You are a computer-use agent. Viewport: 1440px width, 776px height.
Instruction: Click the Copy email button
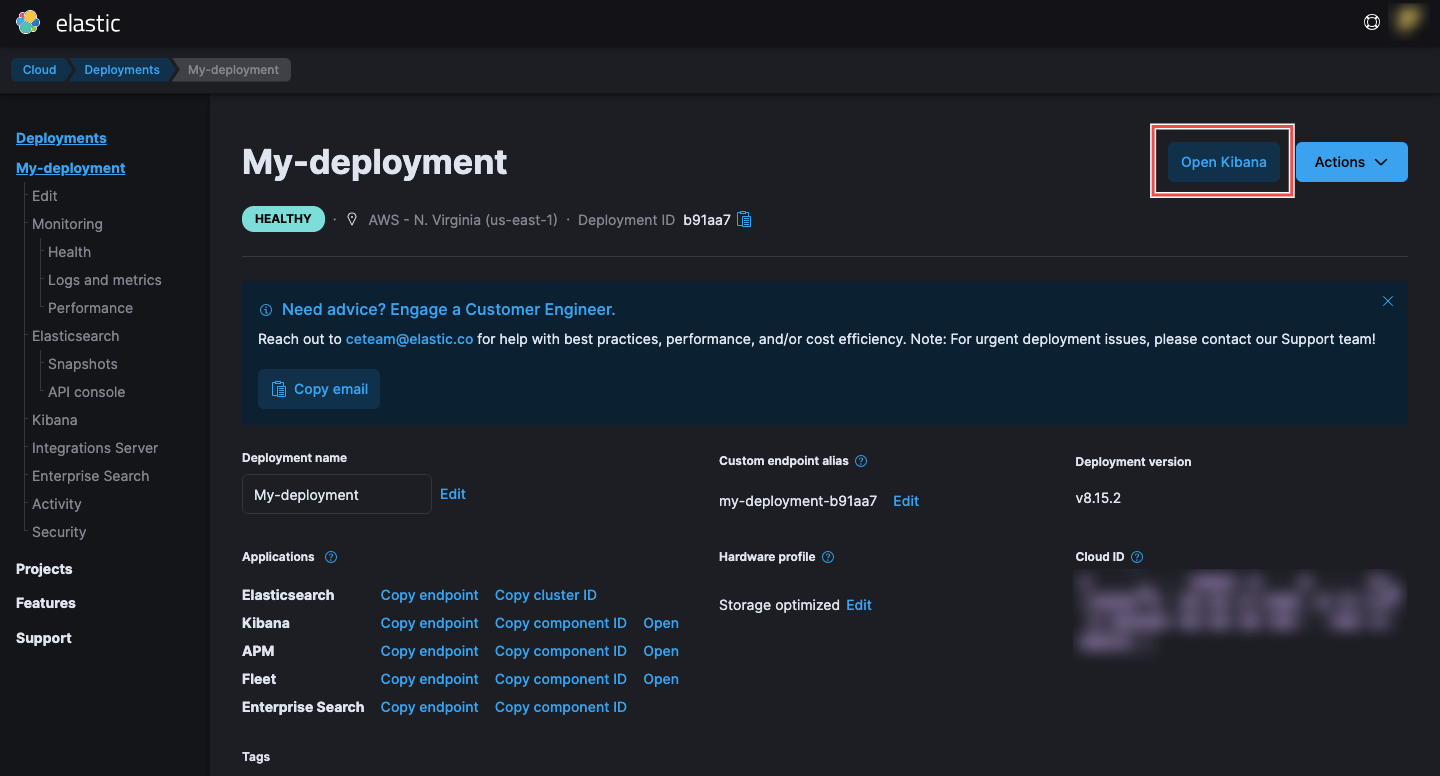click(x=318, y=389)
